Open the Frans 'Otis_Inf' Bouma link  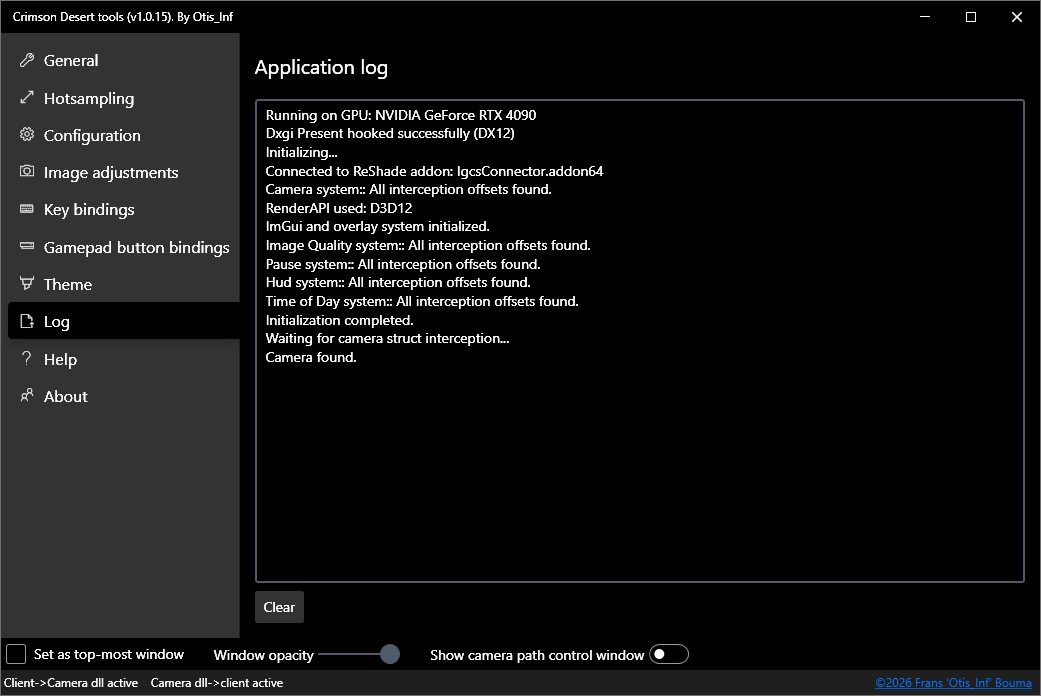click(953, 683)
